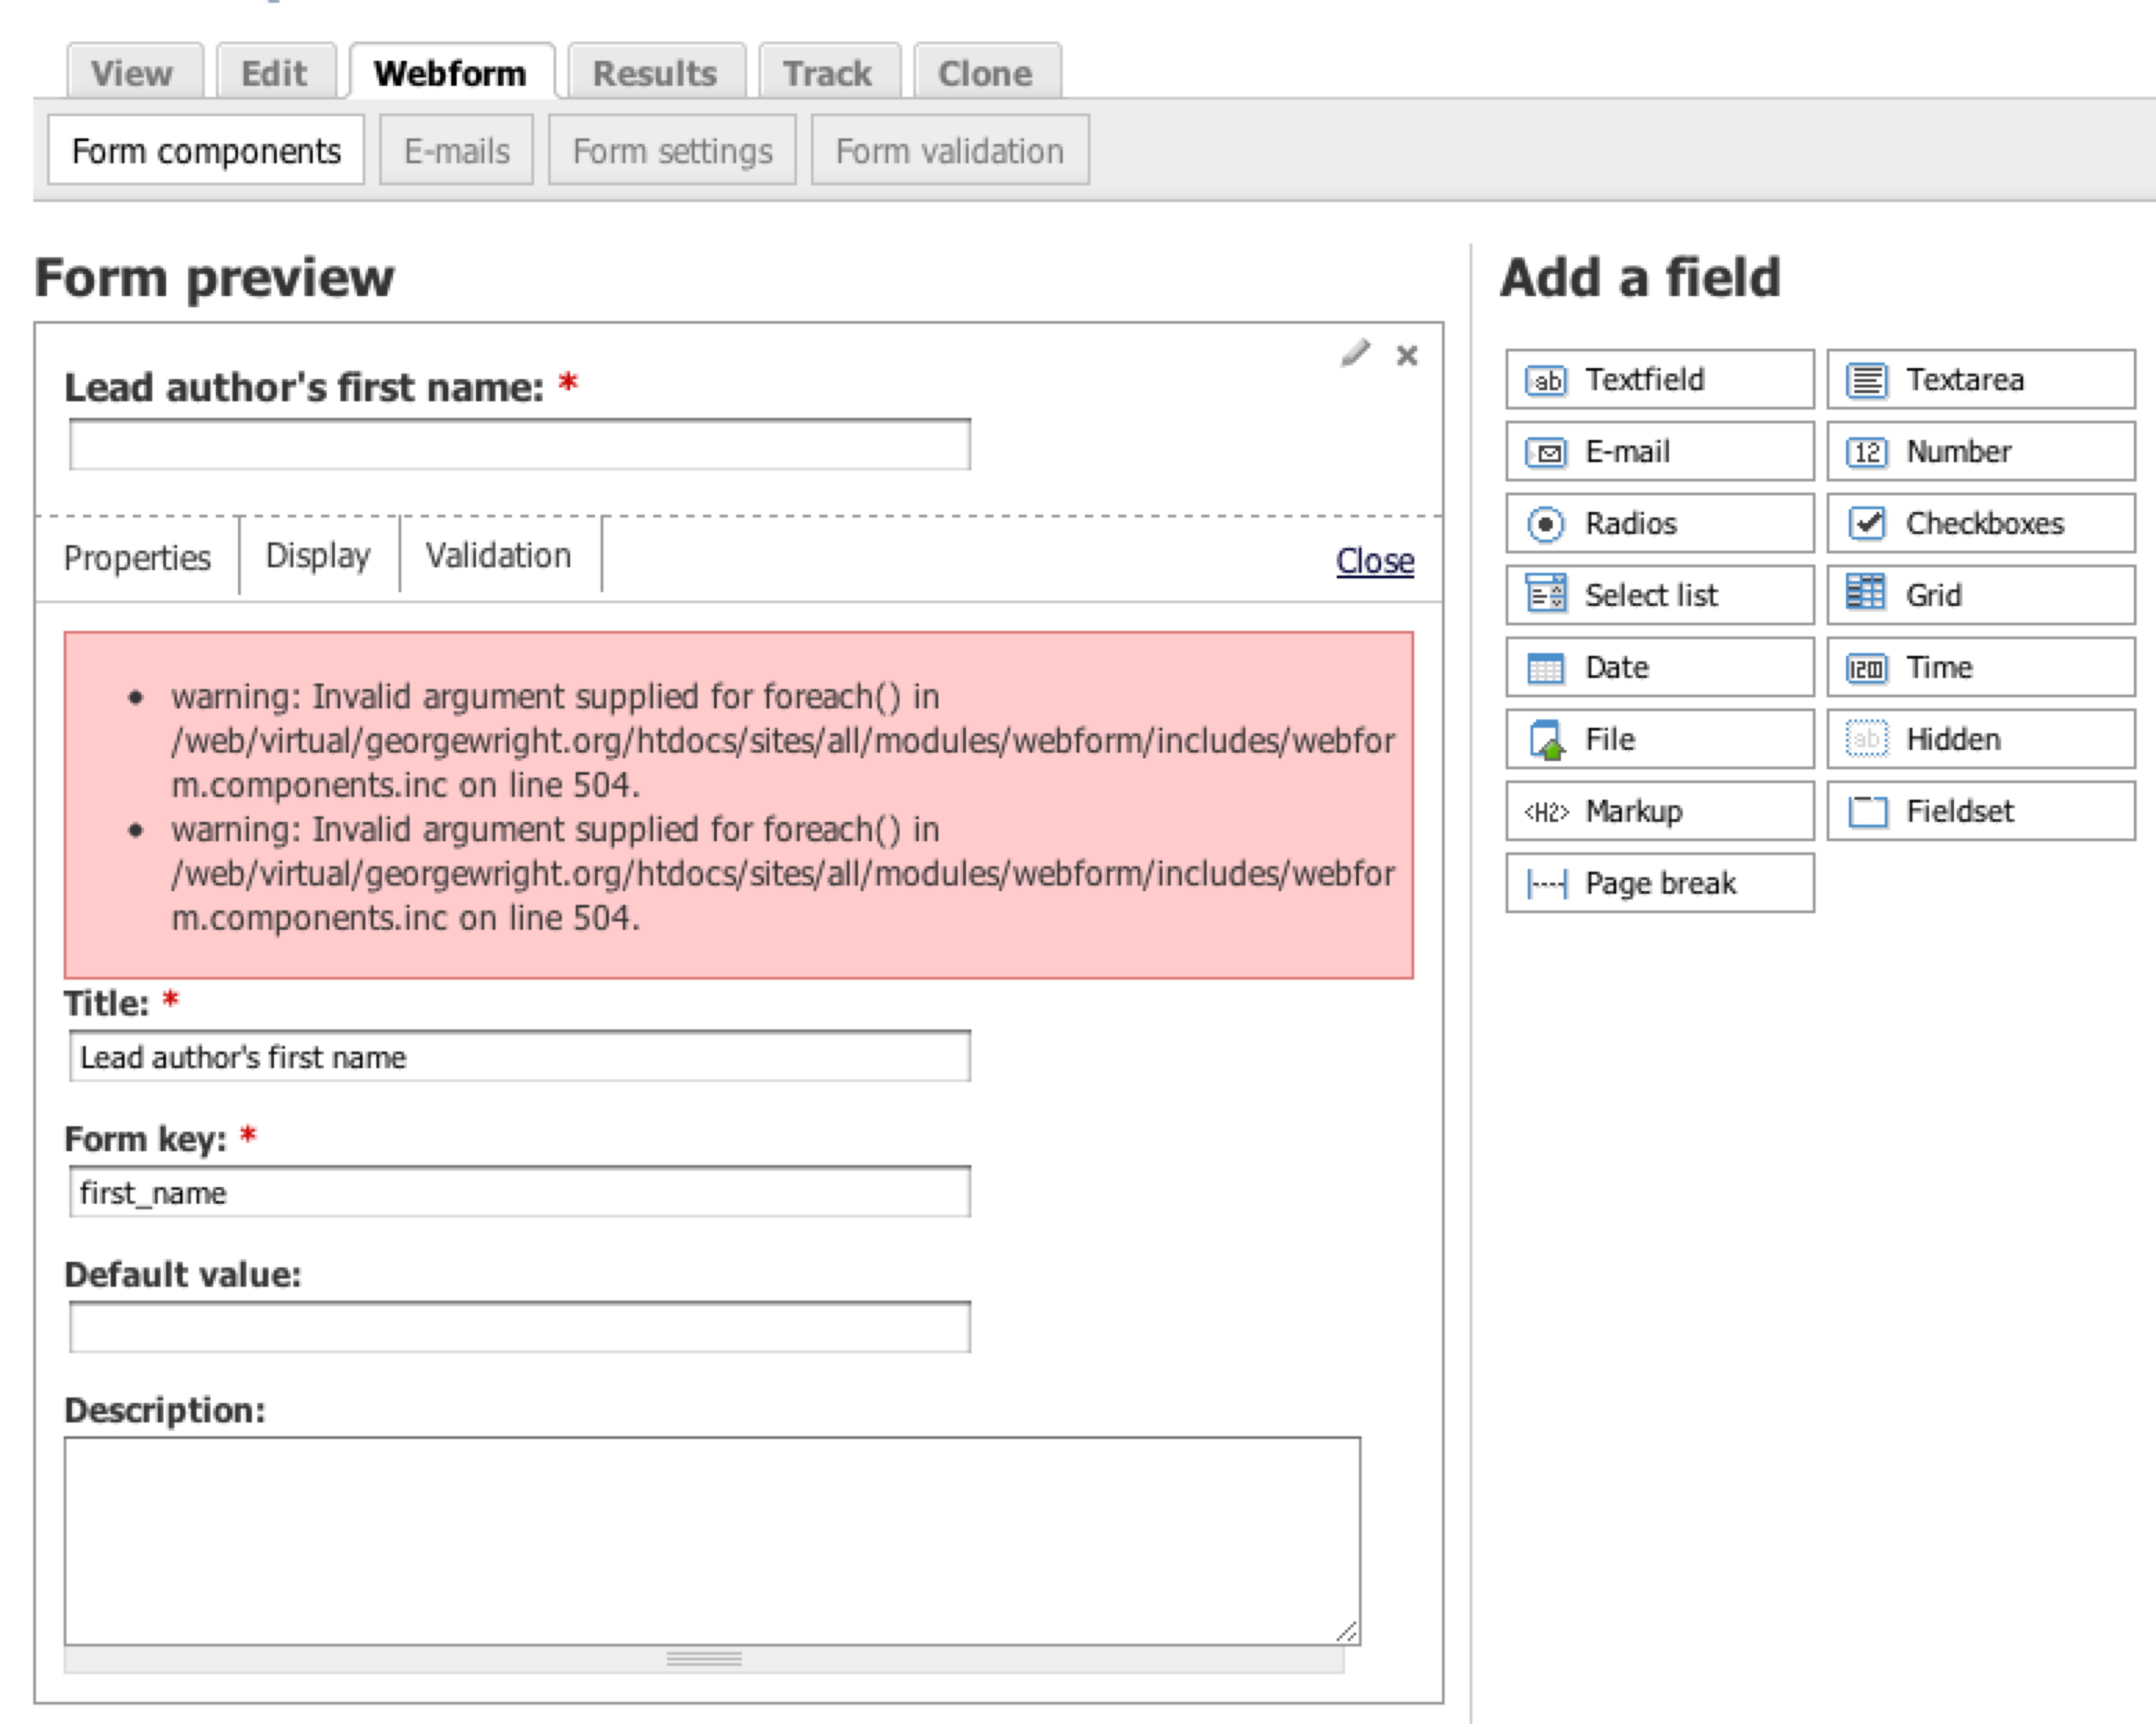
Task: Add a Checkboxes field
Action: [x=1980, y=524]
